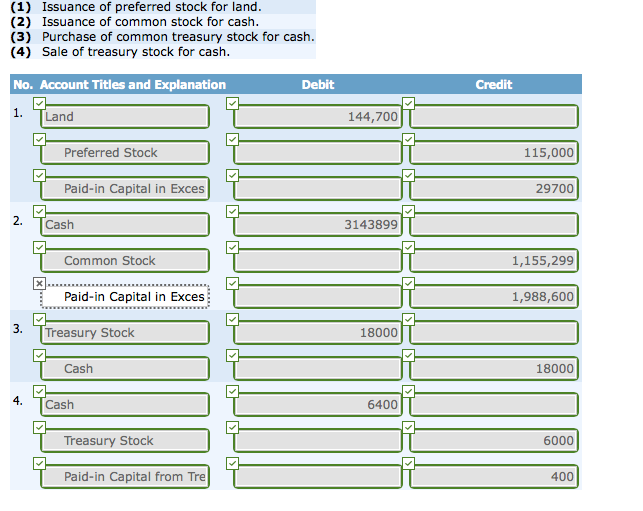
Task: Click the debit field showing 3143899
Action: tap(318, 224)
